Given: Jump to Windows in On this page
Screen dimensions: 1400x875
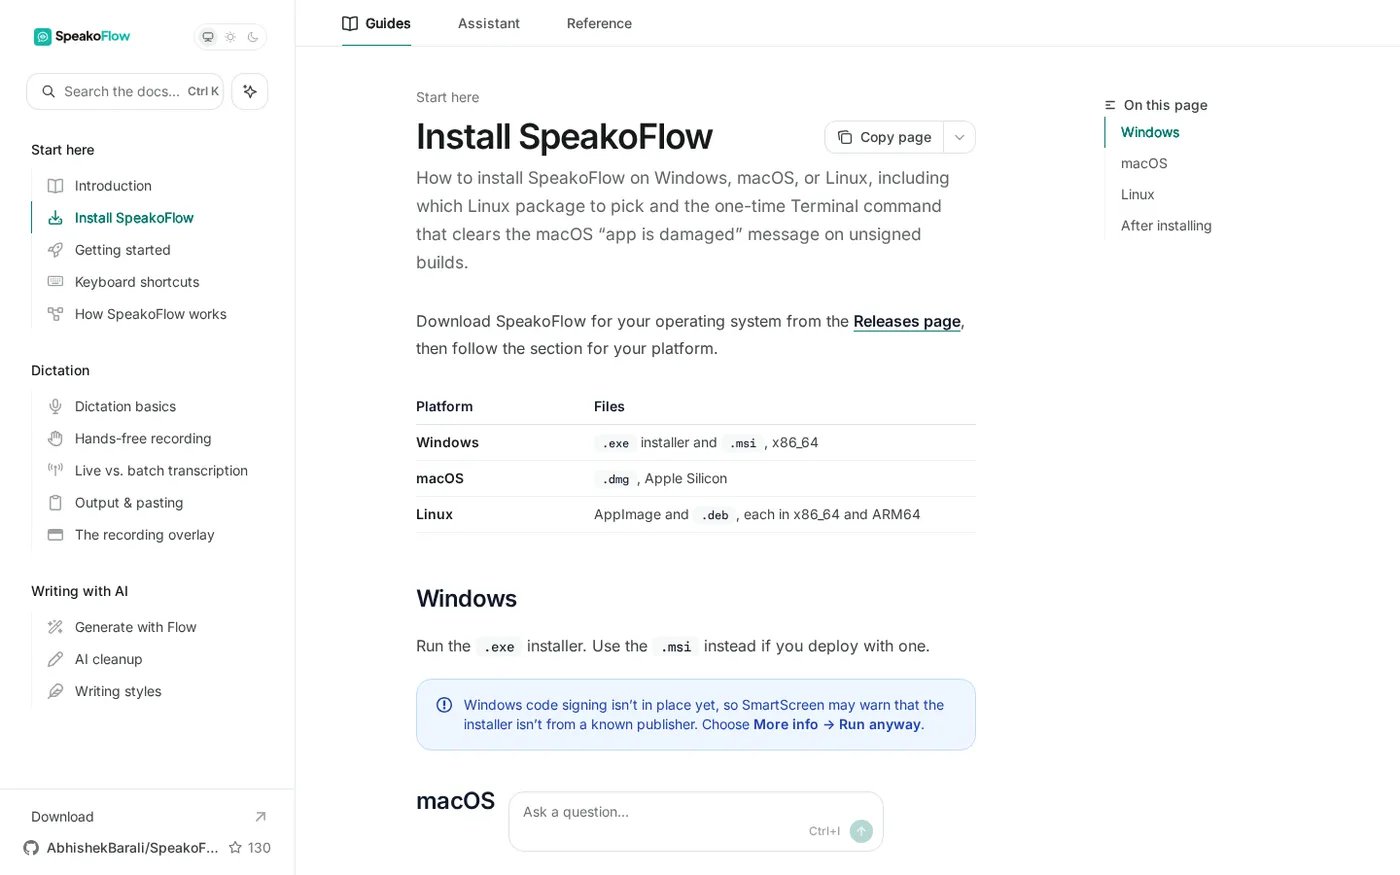Looking at the screenshot, I should click(1150, 132).
